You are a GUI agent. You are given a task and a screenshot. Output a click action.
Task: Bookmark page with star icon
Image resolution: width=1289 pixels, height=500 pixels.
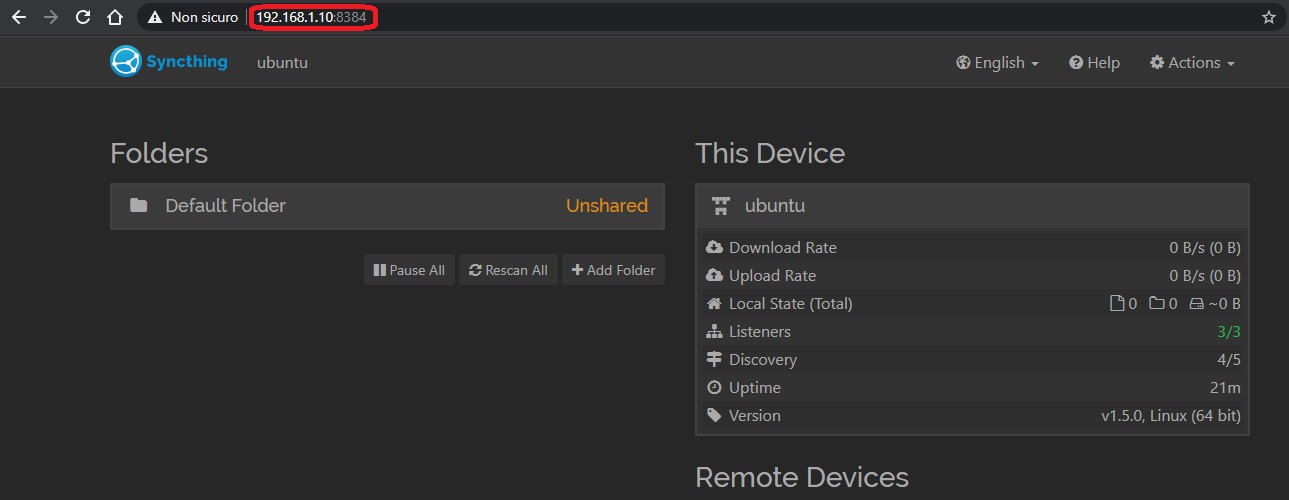pos(1268,17)
